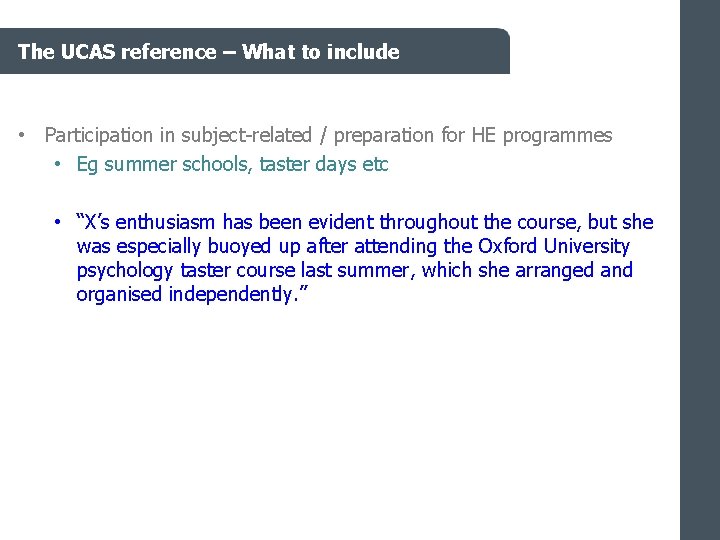Screen dimensions: 720x540
Task: Click the slide title 'The UCAS reference'
Action: click(116, 52)
